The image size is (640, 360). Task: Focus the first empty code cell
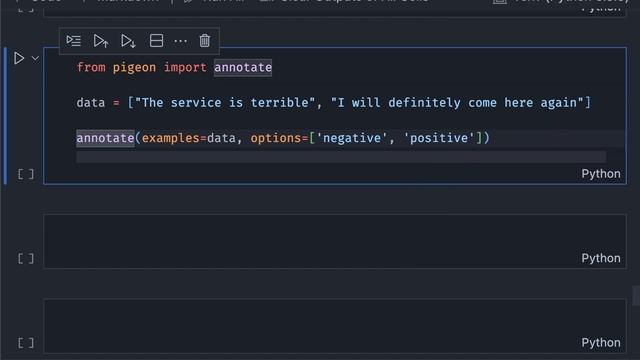pos(335,241)
